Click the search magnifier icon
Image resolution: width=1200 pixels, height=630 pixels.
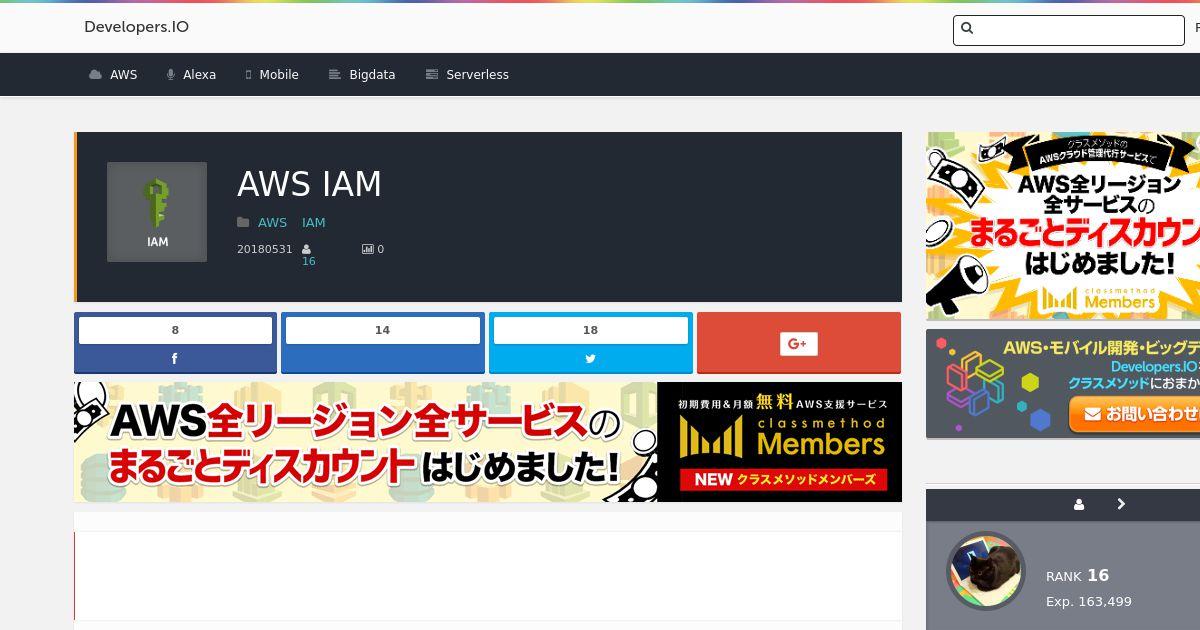coord(967,29)
